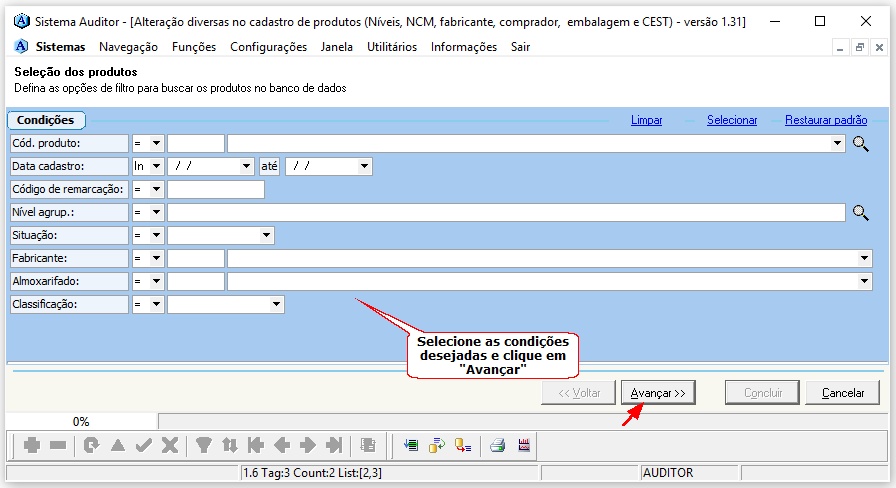Open Almoxarifado operator dropdown

coord(156,281)
